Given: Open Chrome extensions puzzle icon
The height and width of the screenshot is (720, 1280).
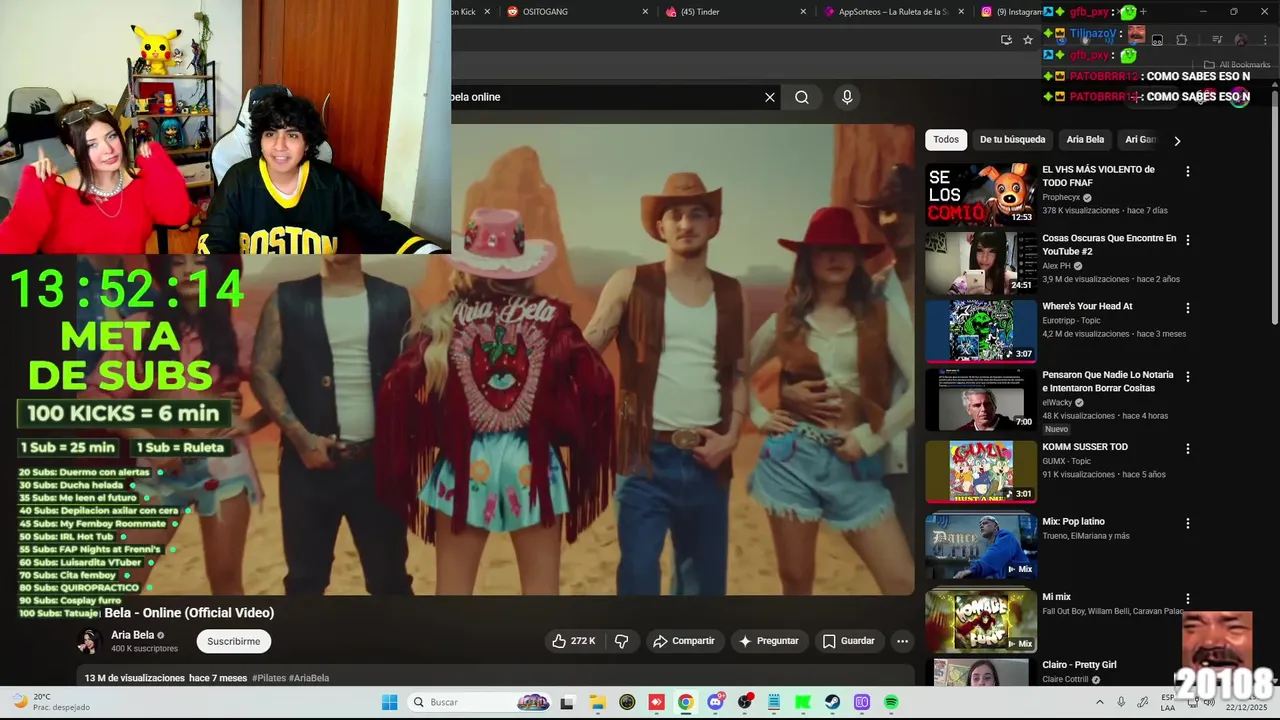Looking at the screenshot, I should click(1181, 40).
